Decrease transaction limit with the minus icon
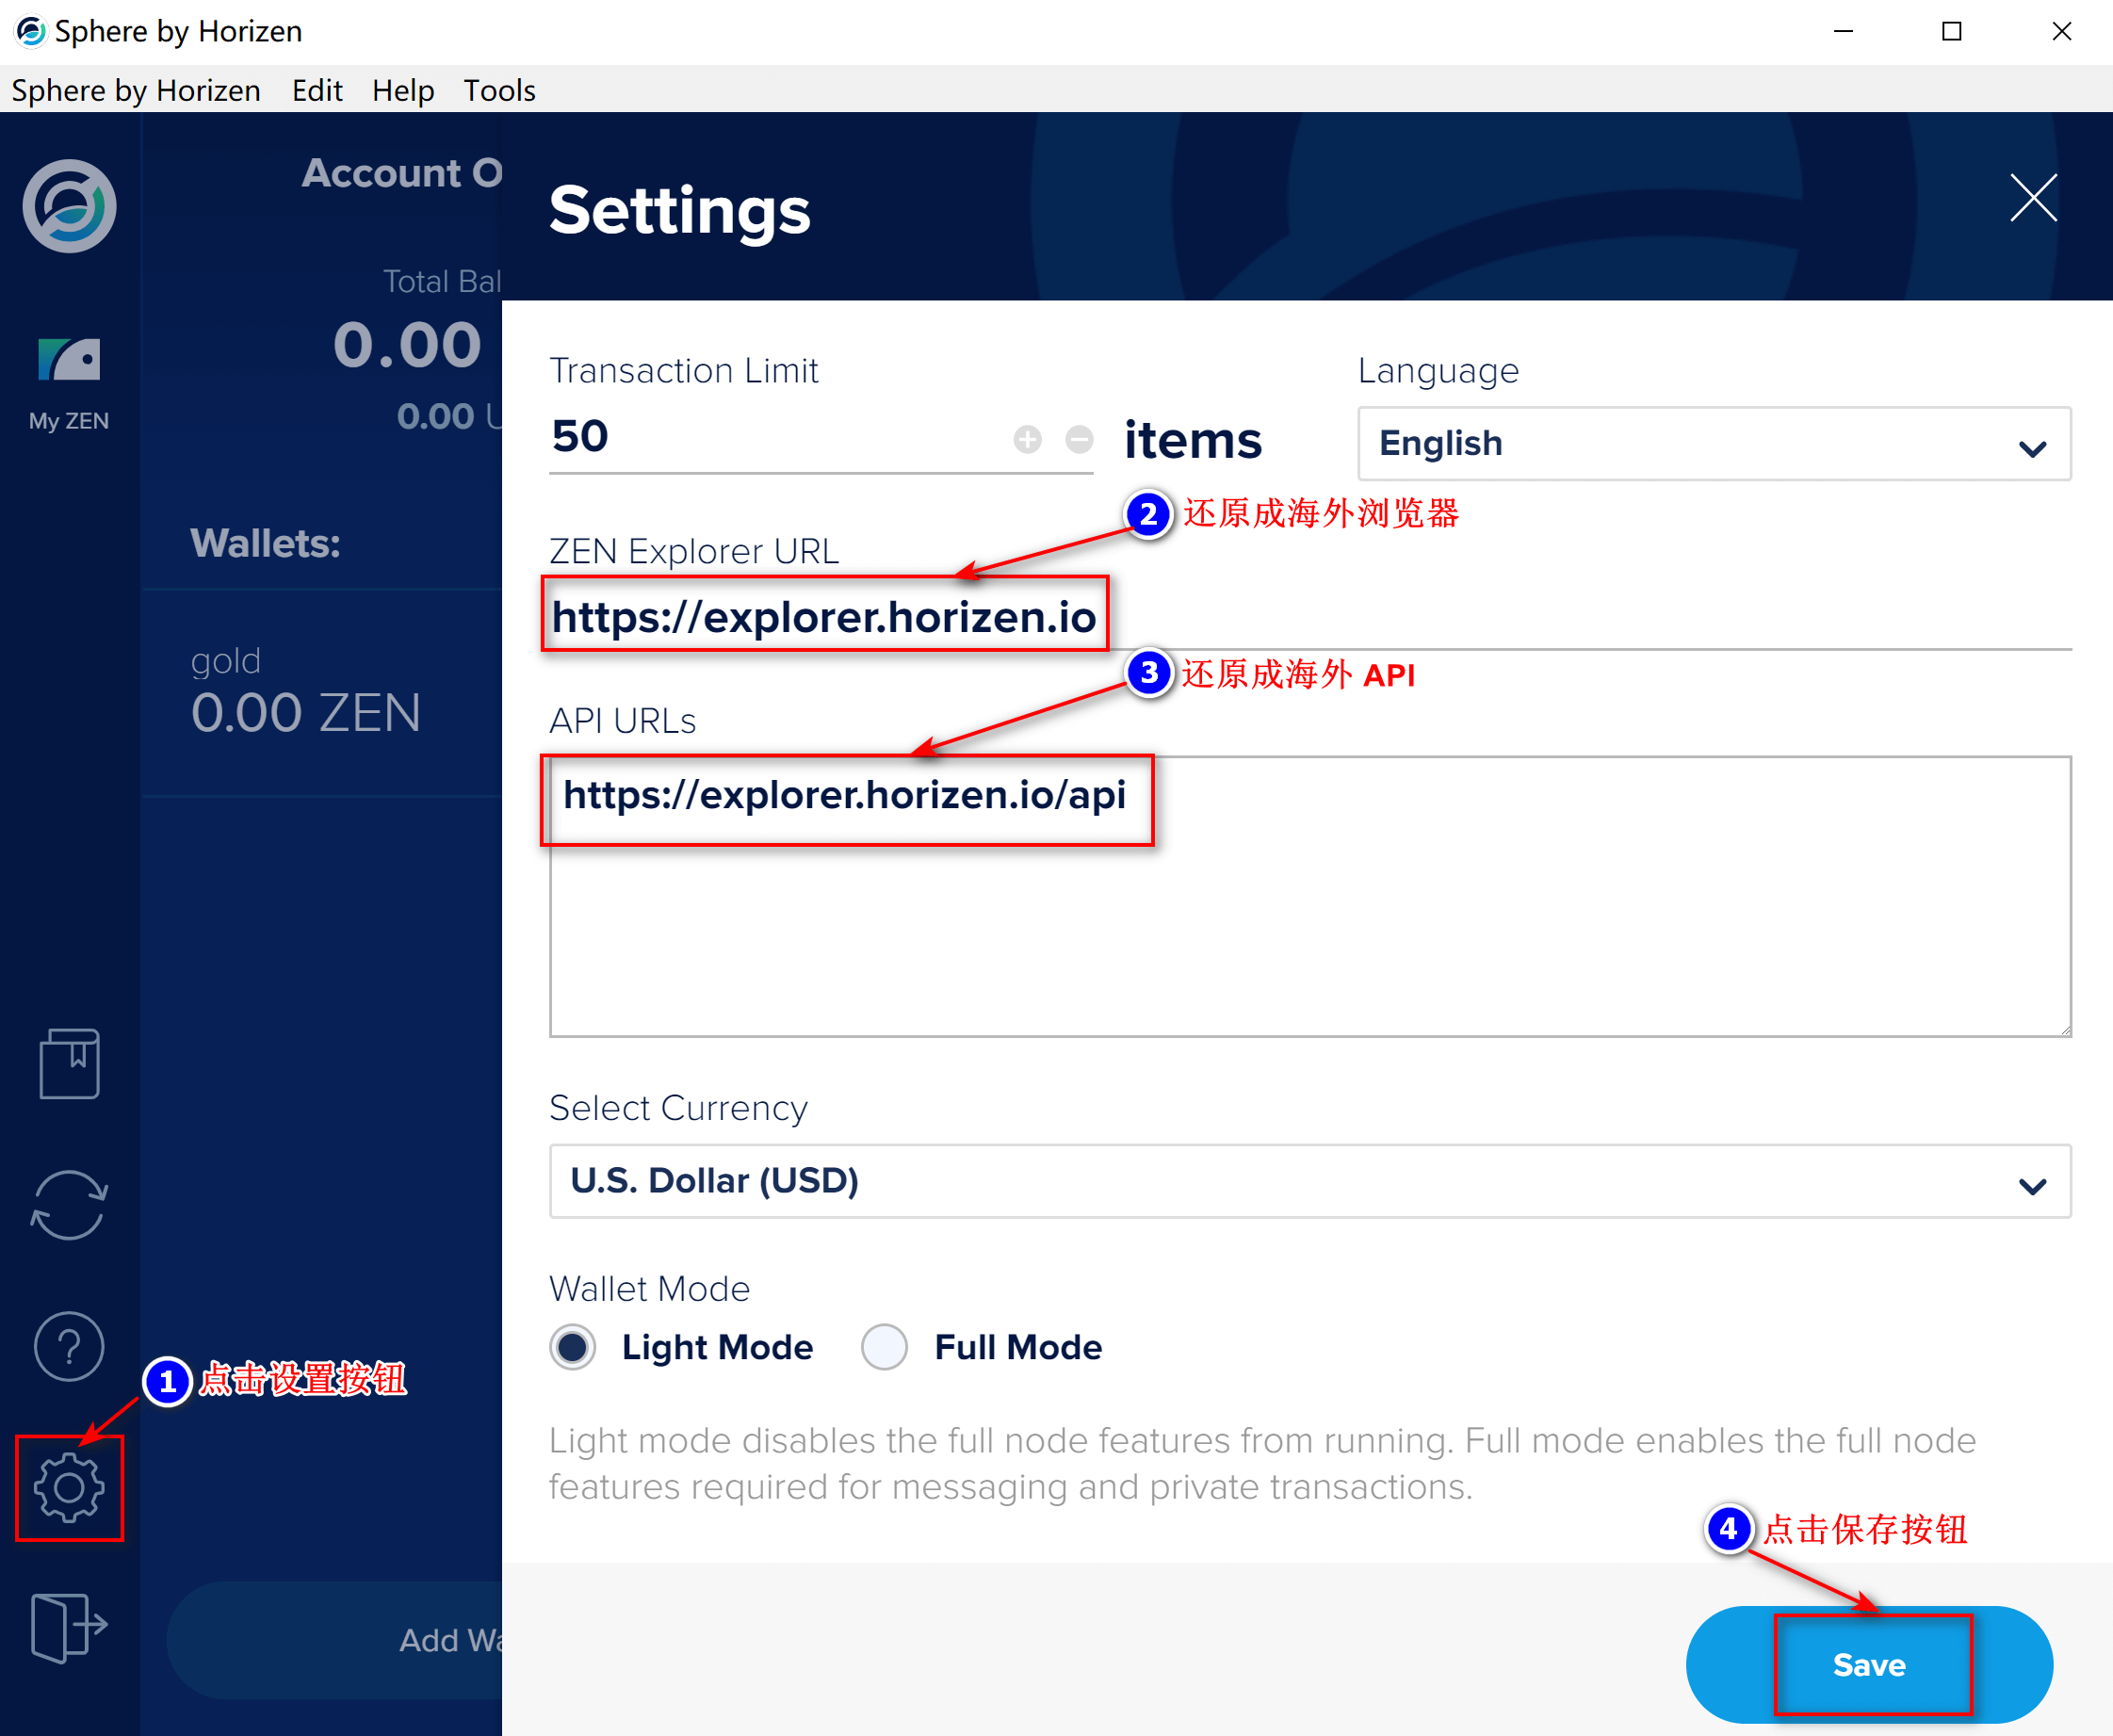 pyautogui.click(x=1079, y=439)
